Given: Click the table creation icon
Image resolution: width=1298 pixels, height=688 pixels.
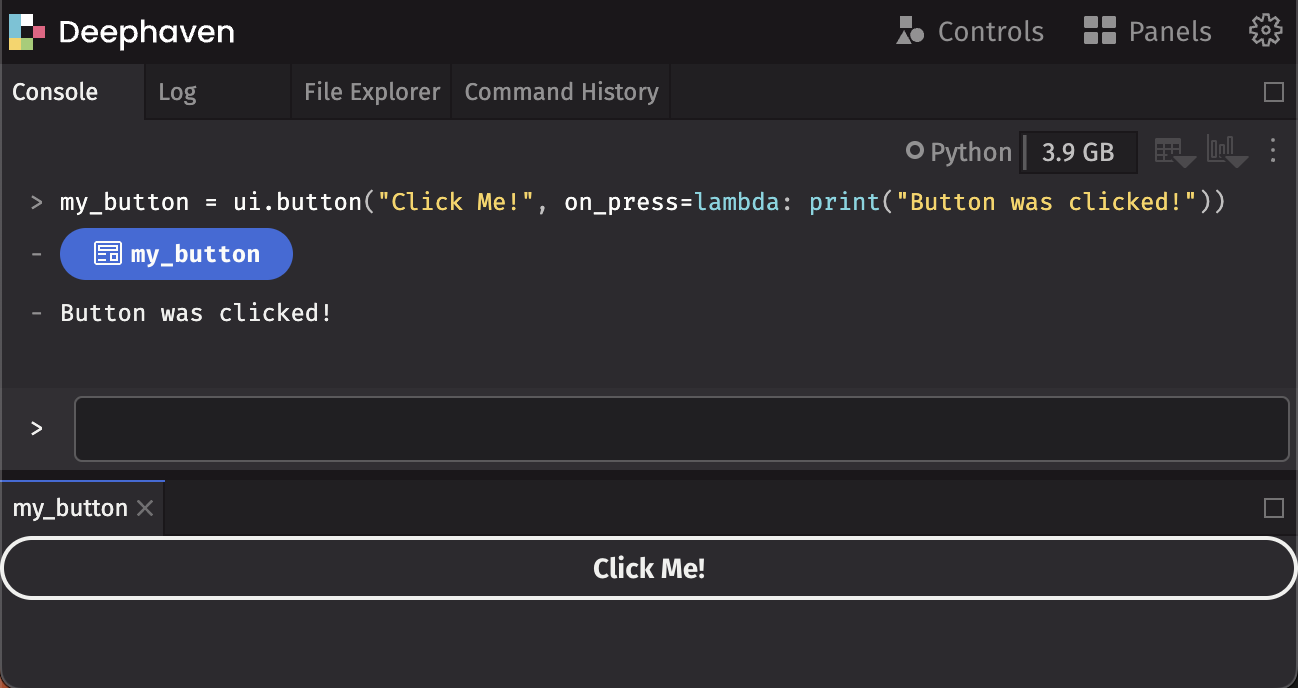Looking at the screenshot, I should coord(1169,150).
